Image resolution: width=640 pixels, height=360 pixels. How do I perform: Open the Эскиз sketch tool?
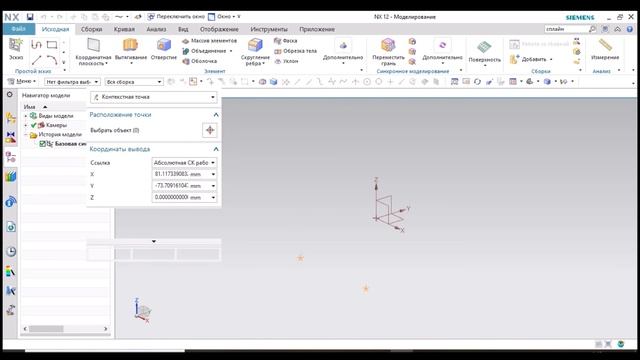tap(16, 49)
